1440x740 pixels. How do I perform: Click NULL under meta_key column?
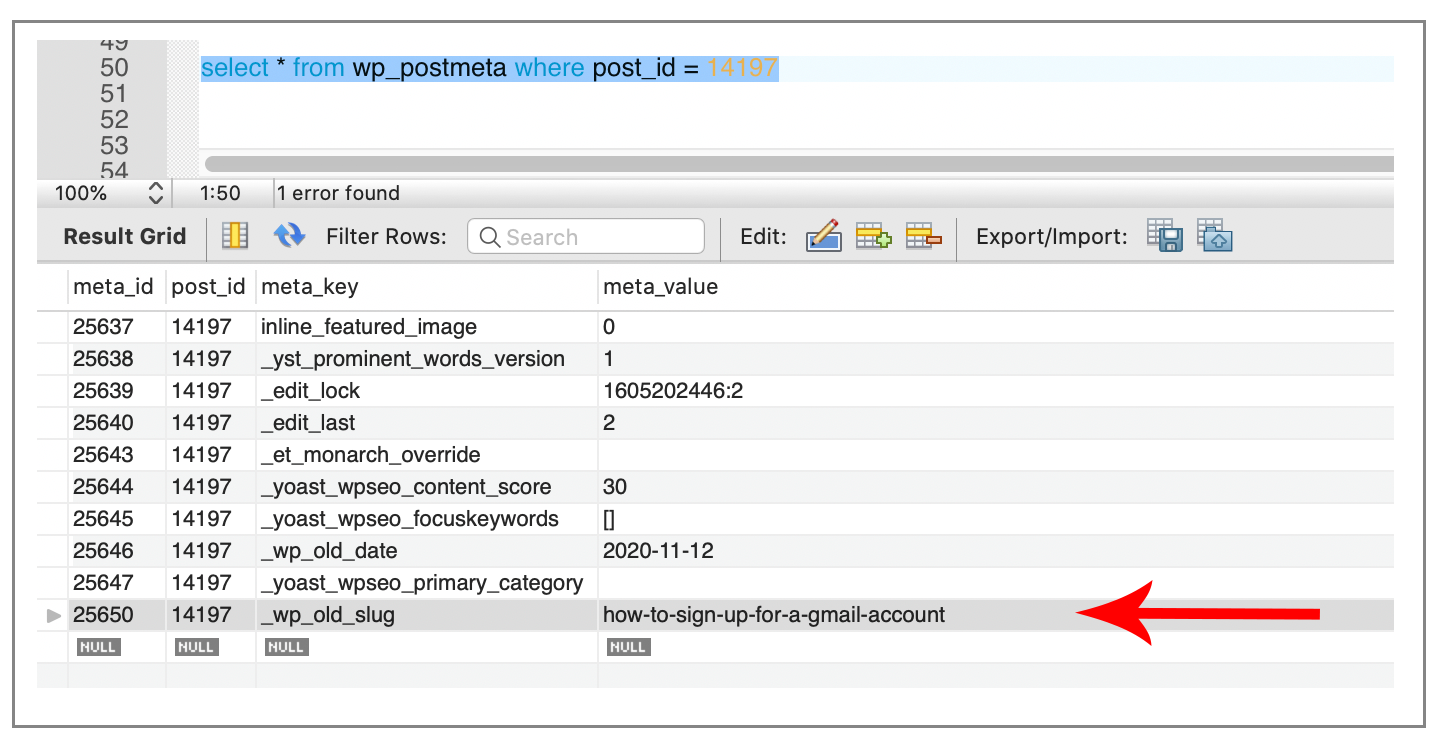pos(286,647)
